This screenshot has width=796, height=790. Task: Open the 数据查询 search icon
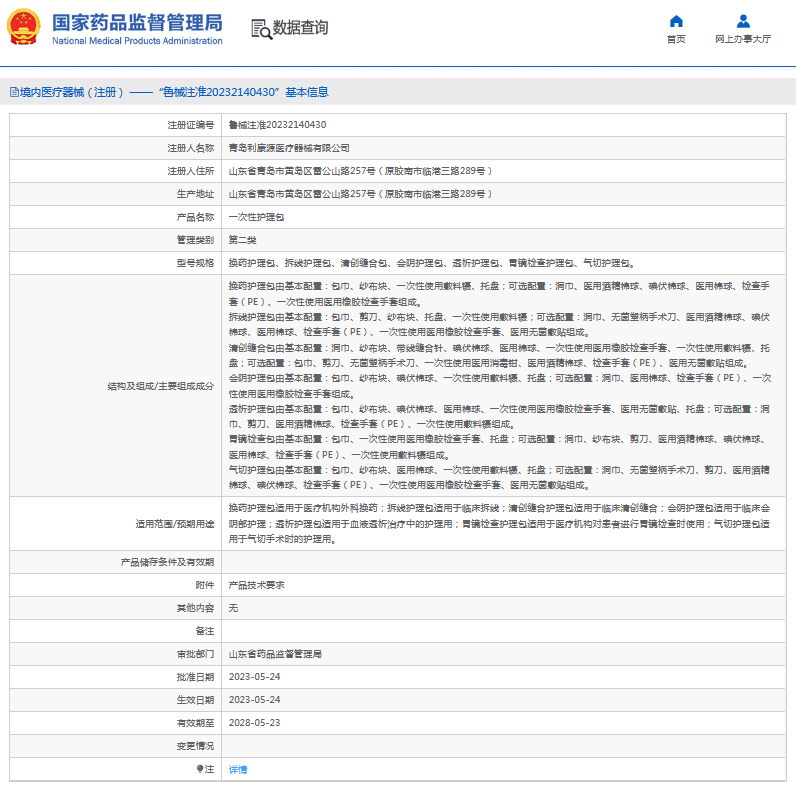(x=261, y=29)
